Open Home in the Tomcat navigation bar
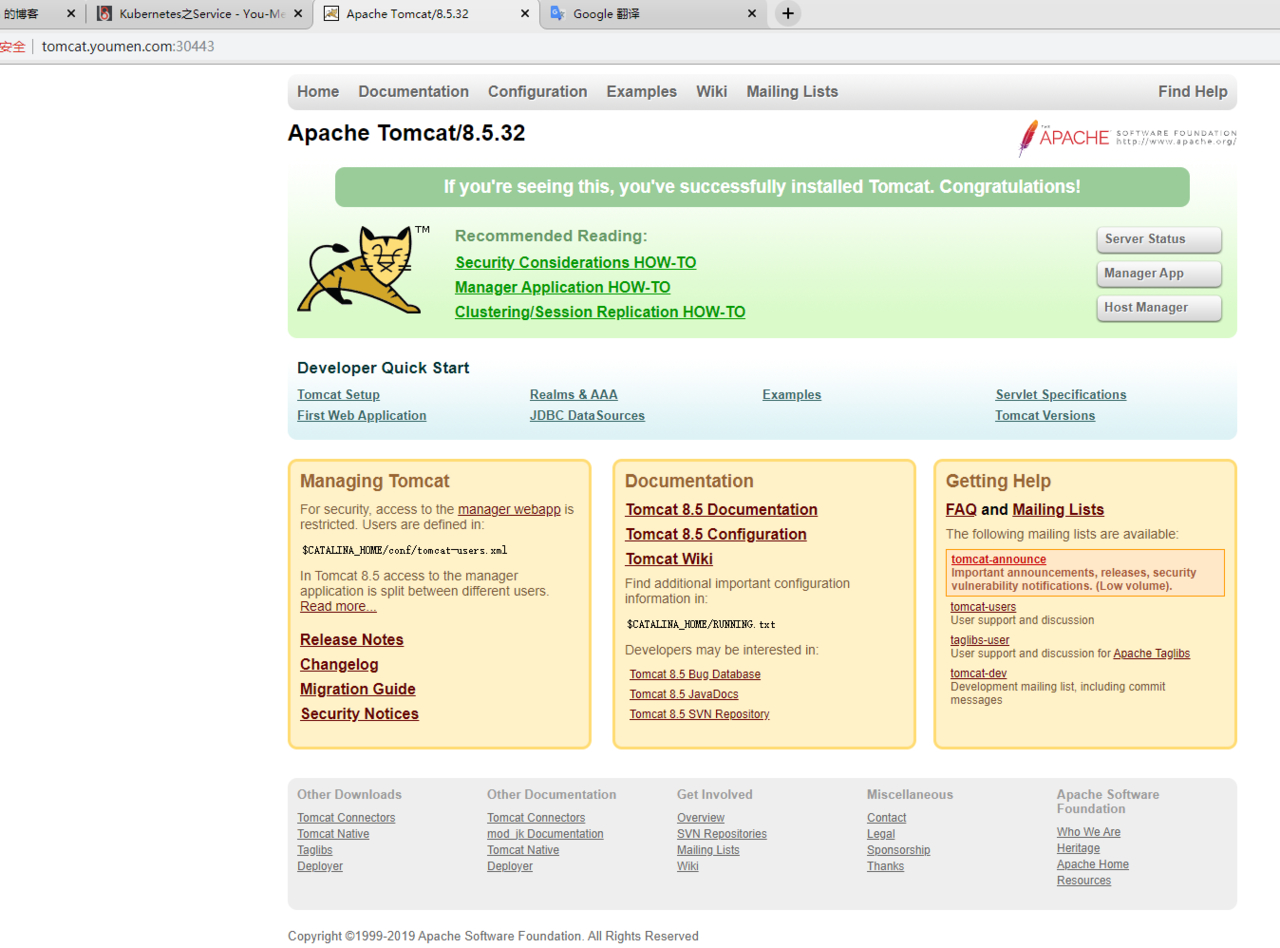Screen dimensions: 1280x948 point(318,91)
